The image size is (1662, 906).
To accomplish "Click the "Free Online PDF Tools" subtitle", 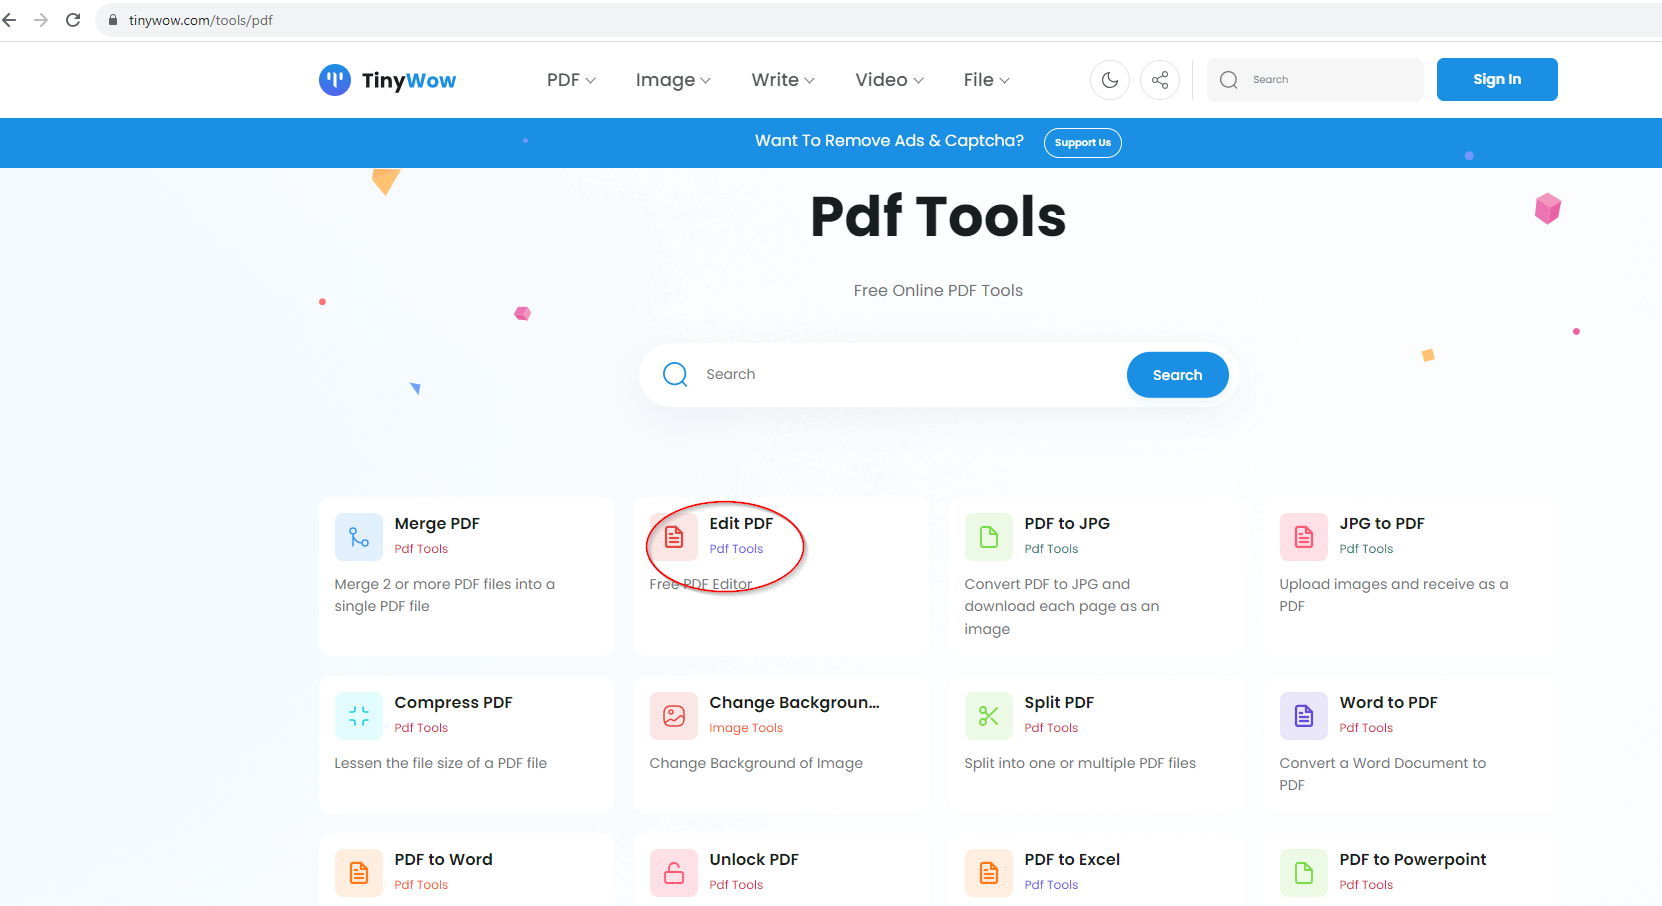I will pyautogui.click(x=938, y=291).
